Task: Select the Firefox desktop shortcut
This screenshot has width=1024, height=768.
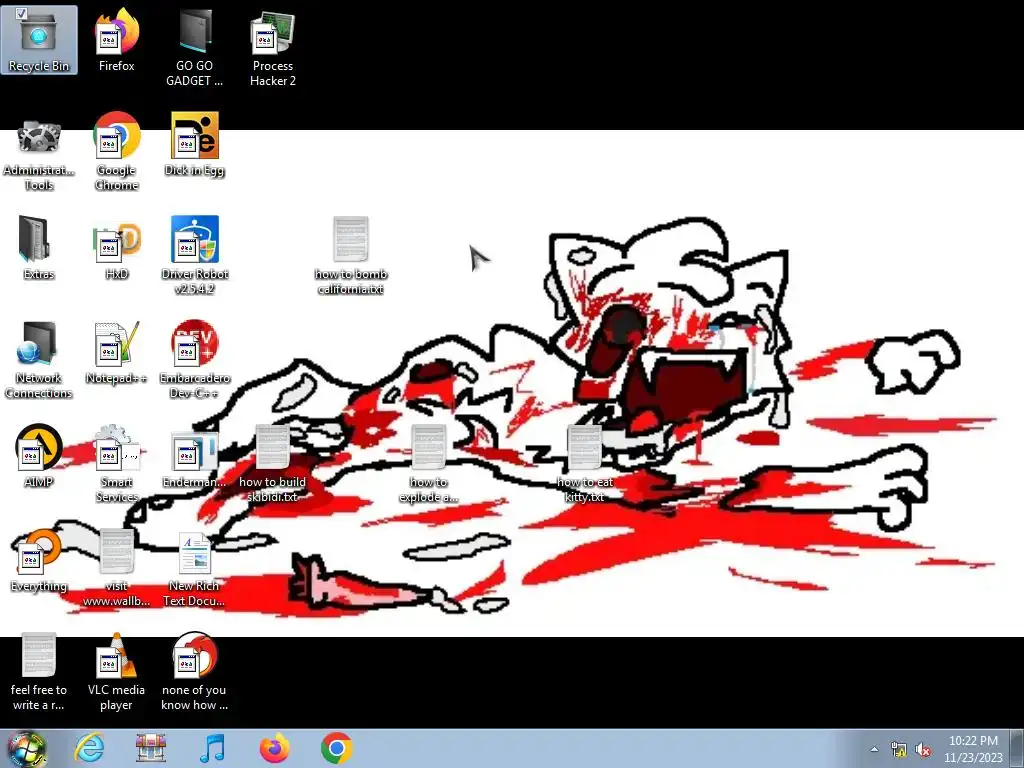Action: (x=116, y=40)
